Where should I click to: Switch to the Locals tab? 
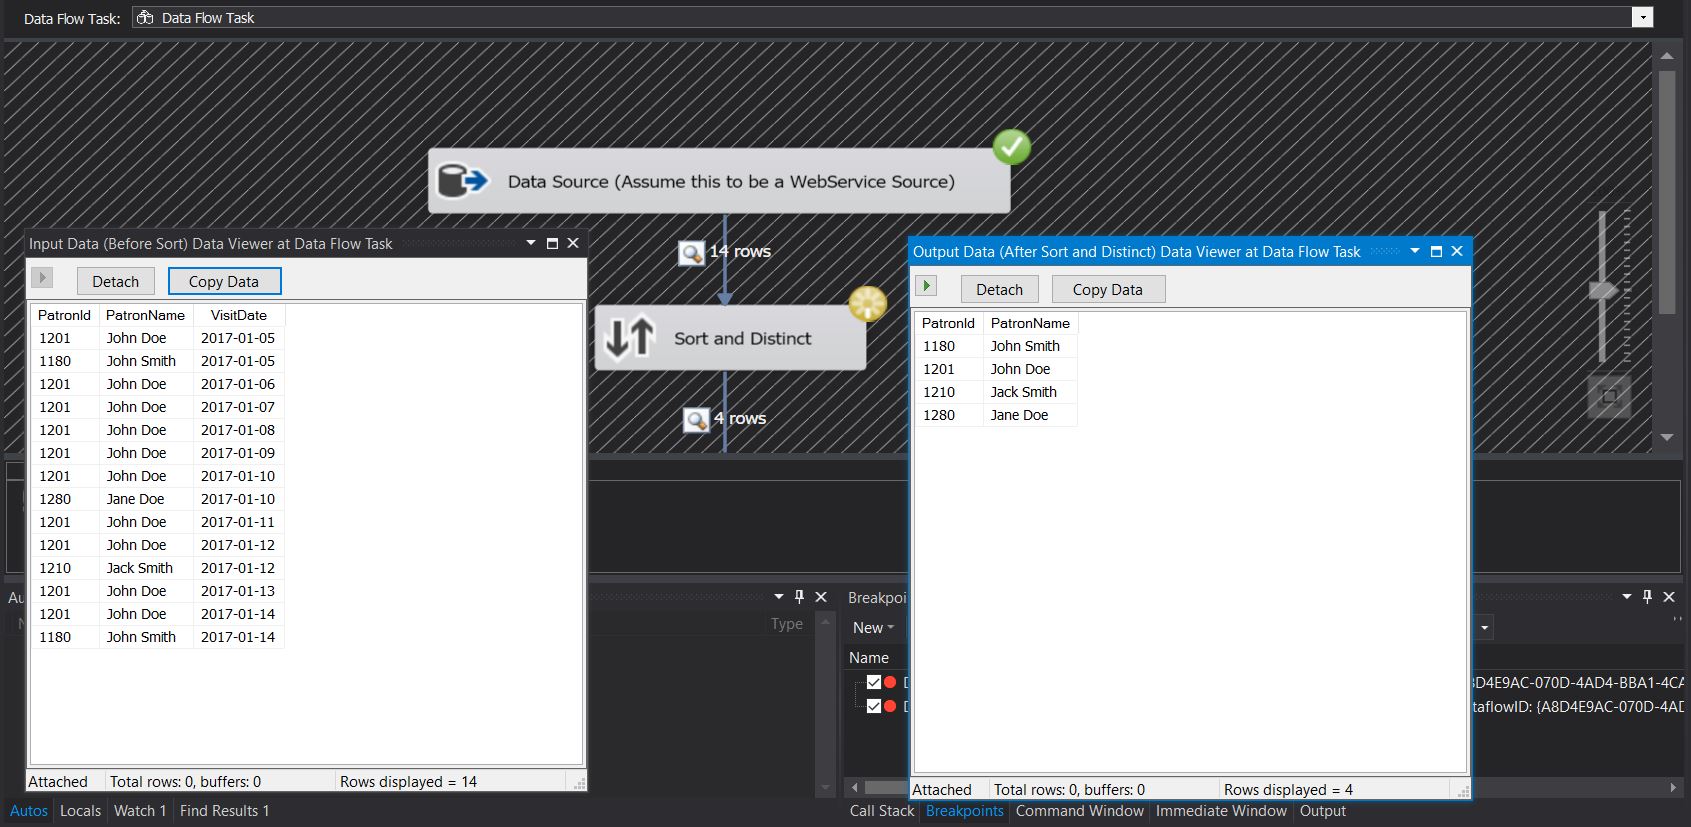tap(80, 811)
